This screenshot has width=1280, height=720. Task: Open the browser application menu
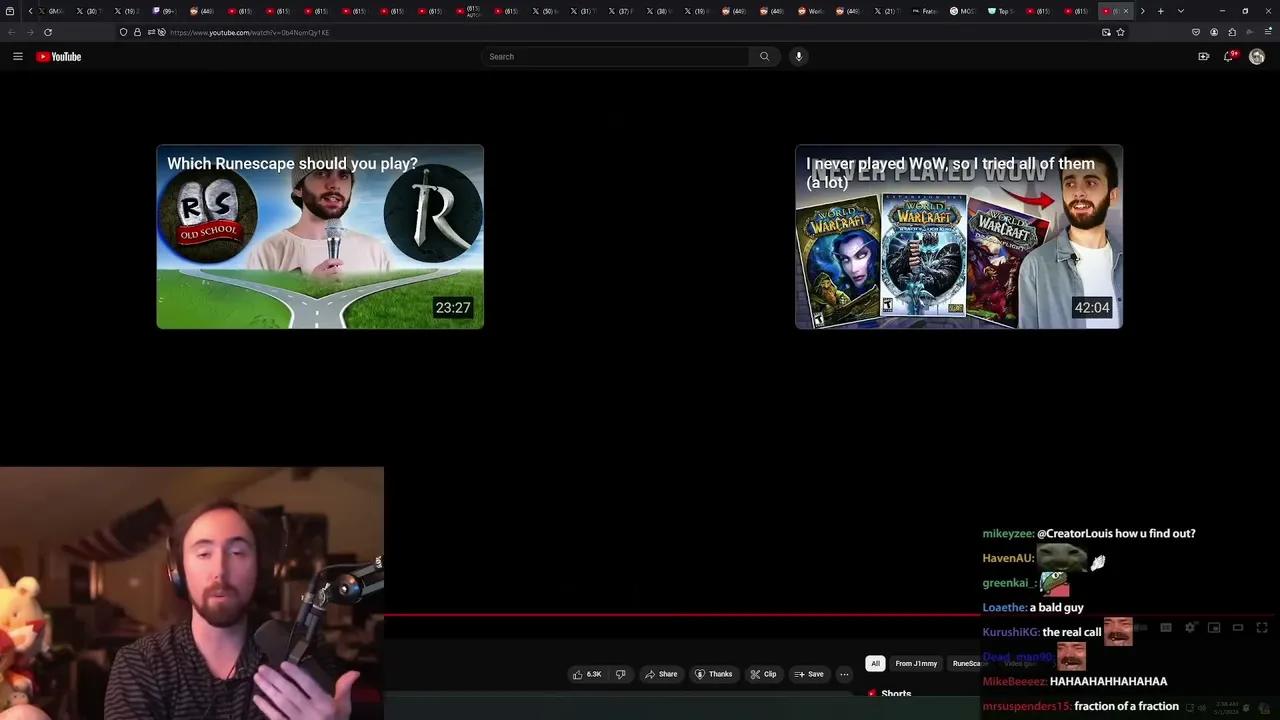1269,32
